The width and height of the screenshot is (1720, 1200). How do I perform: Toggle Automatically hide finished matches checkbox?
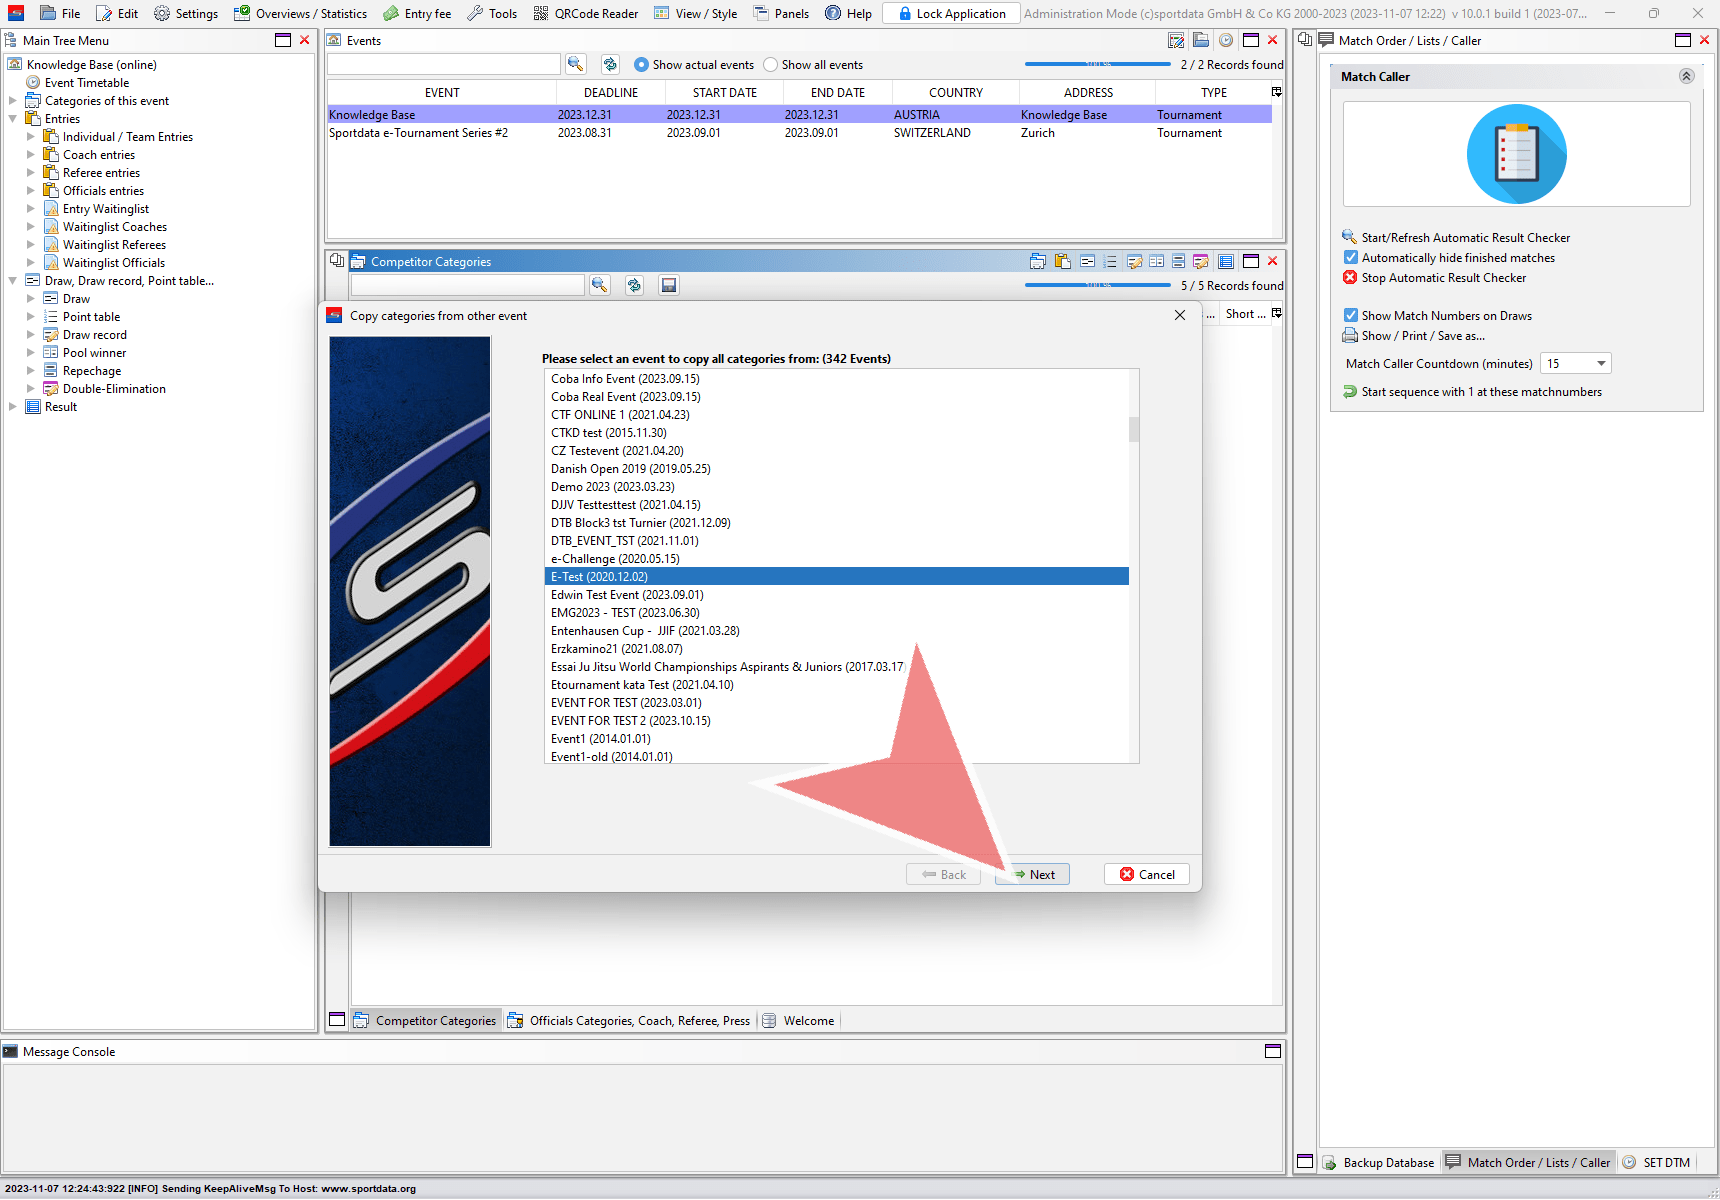coord(1350,257)
